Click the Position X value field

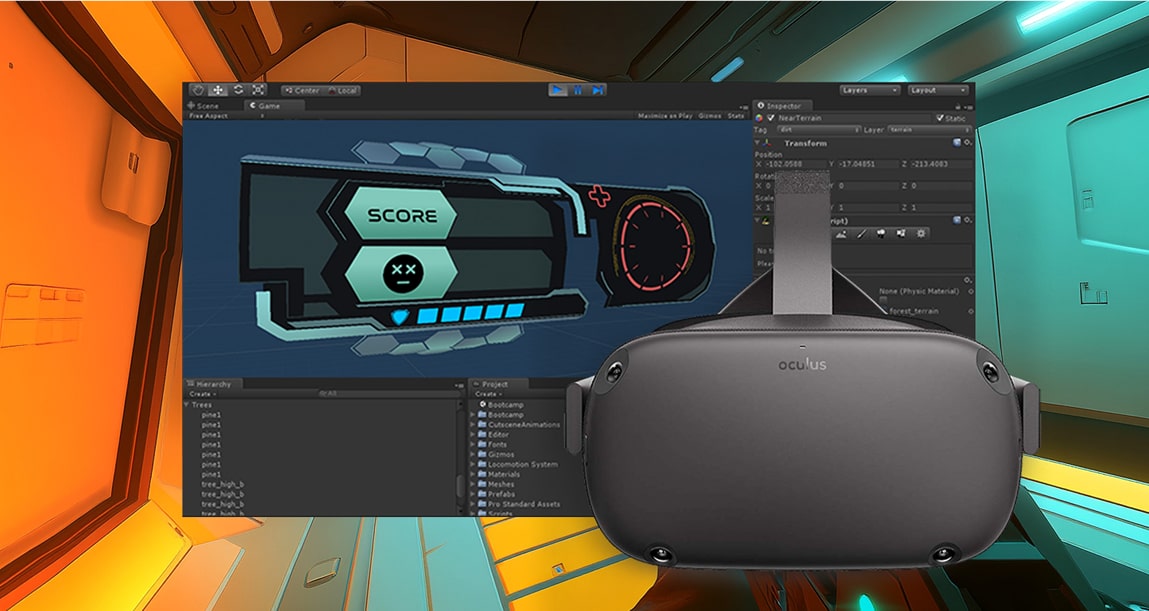tap(794, 164)
